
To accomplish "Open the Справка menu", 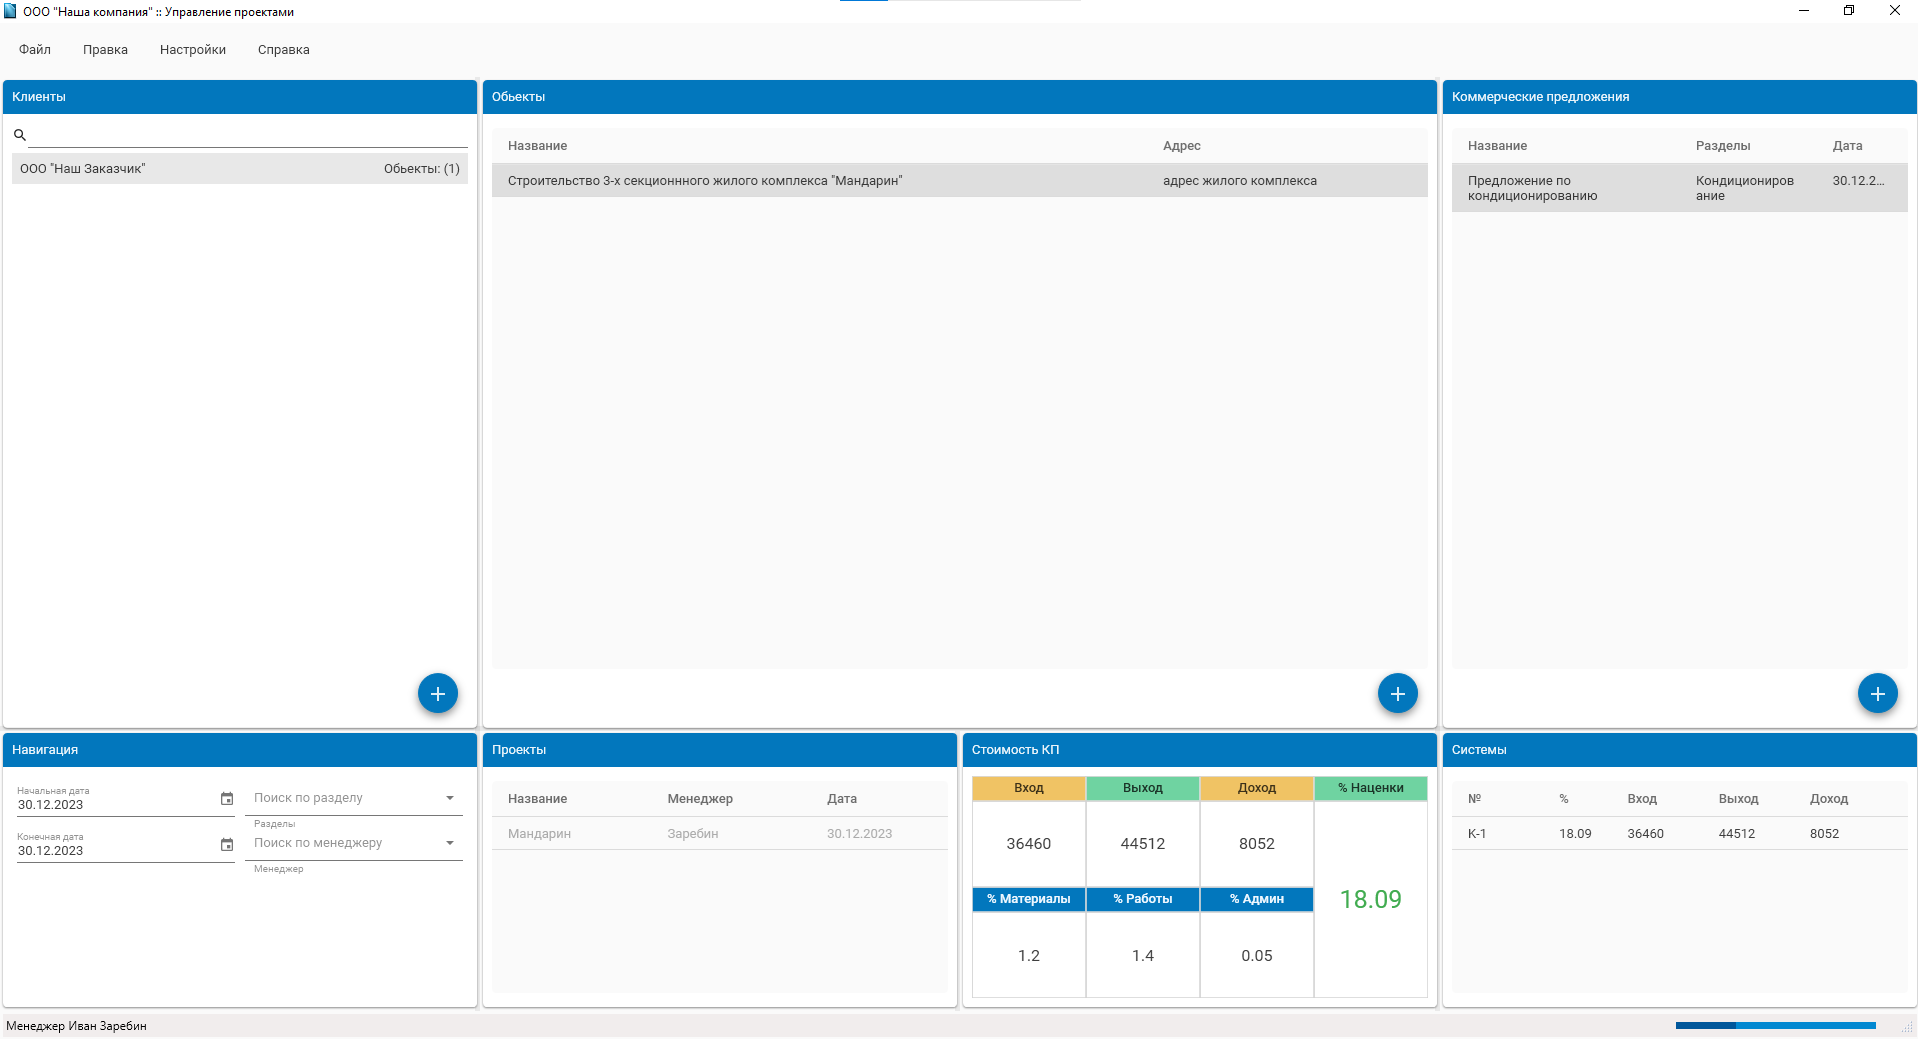I will (x=284, y=50).
